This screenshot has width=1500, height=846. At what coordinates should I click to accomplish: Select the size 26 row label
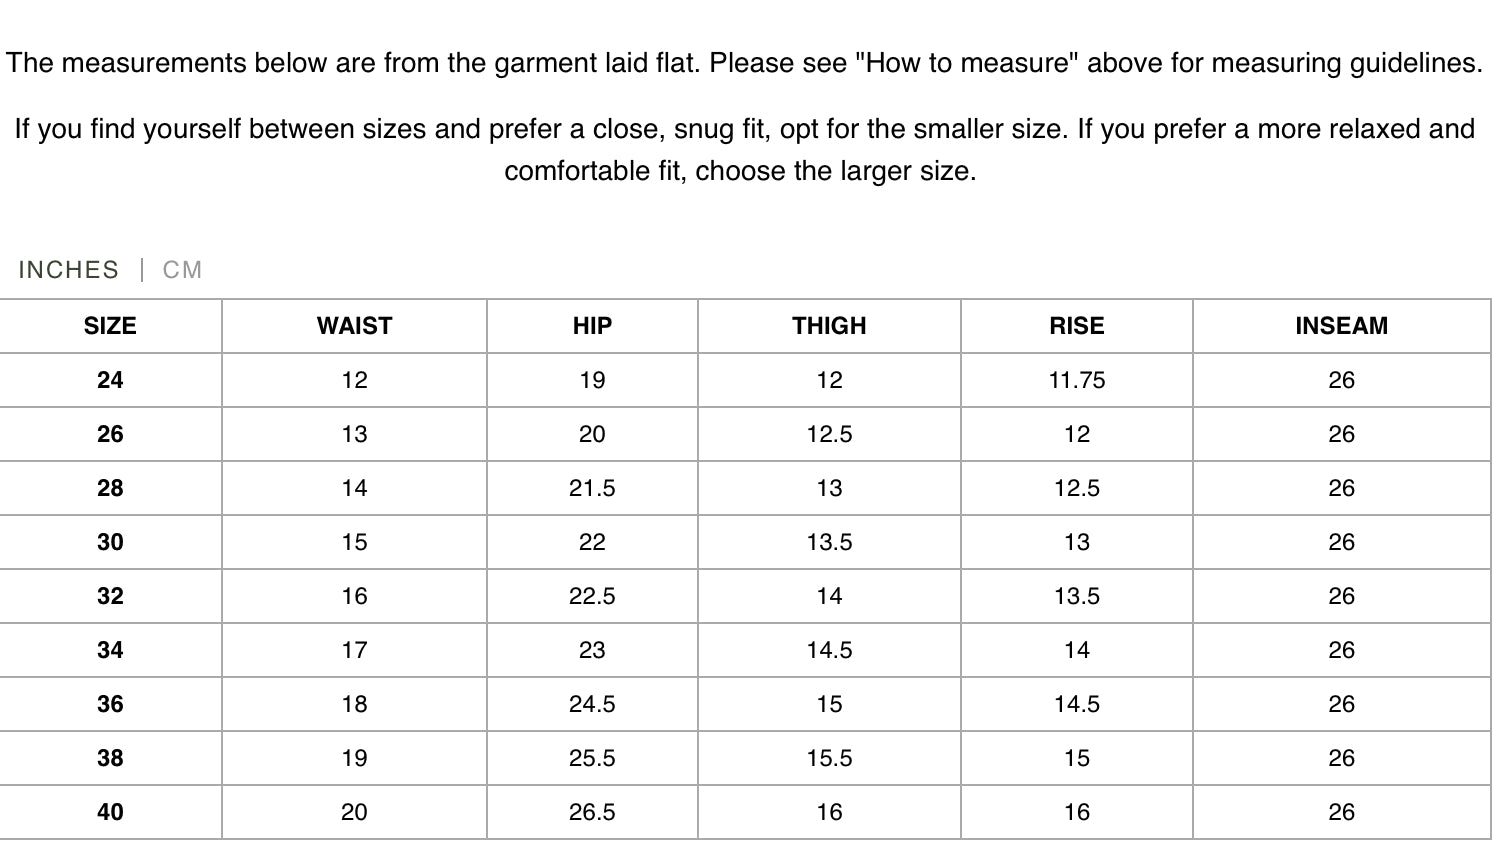coord(110,434)
